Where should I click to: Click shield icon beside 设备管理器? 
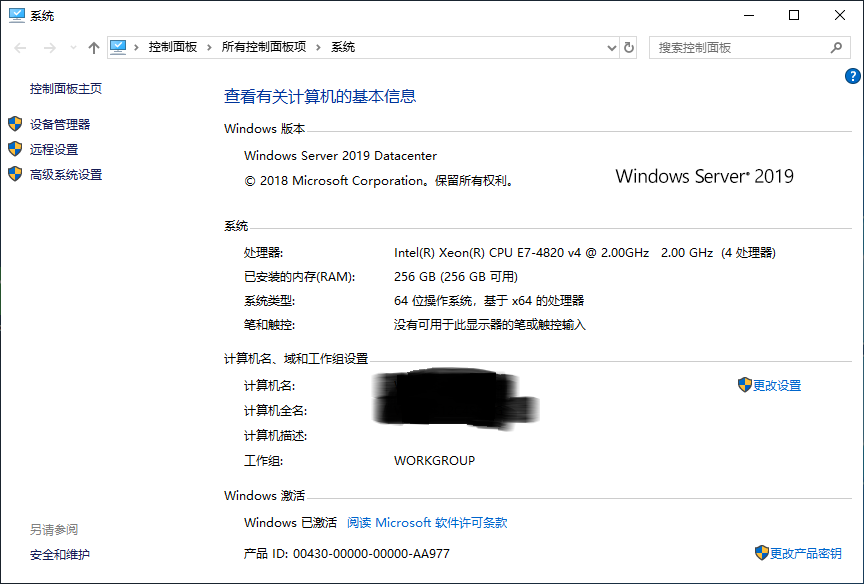click(15, 123)
